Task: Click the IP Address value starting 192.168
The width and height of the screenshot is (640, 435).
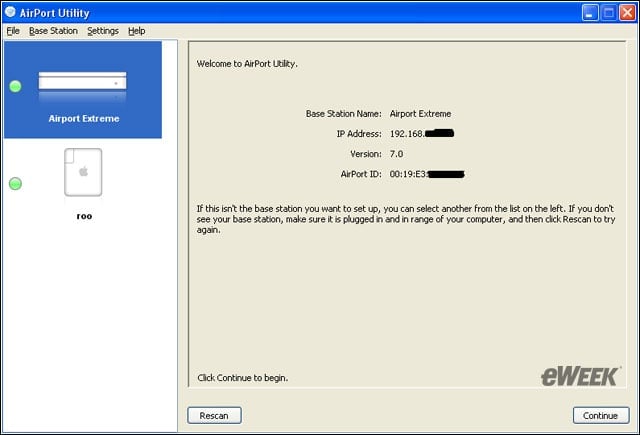Action: 422,133
